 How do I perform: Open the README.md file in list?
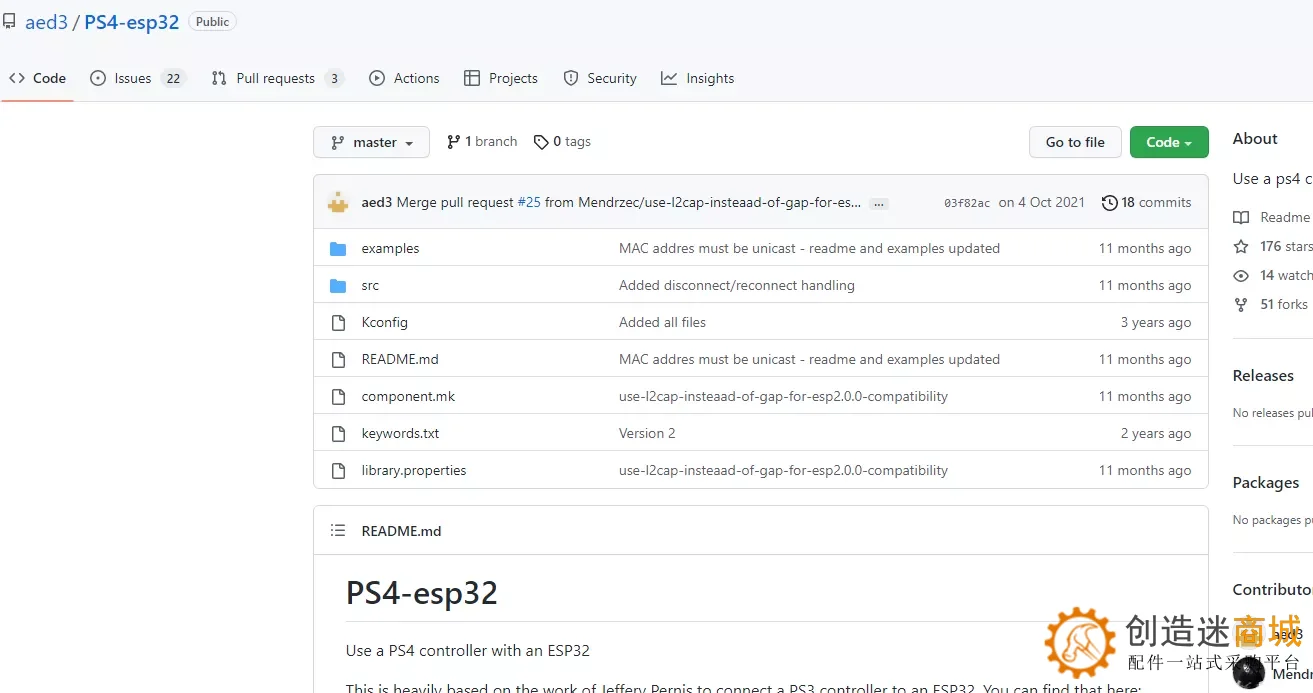400,359
